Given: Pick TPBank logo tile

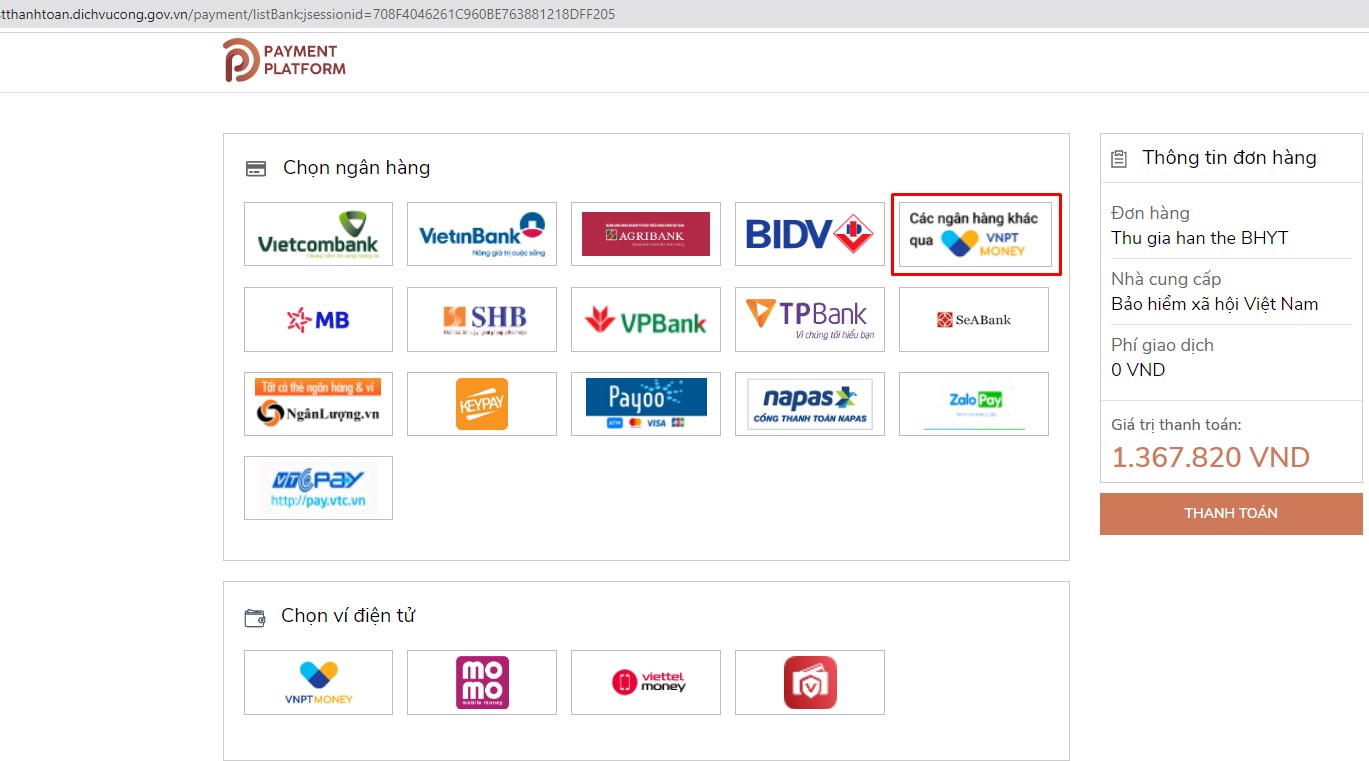Looking at the screenshot, I should pyautogui.click(x=810, y=320).
